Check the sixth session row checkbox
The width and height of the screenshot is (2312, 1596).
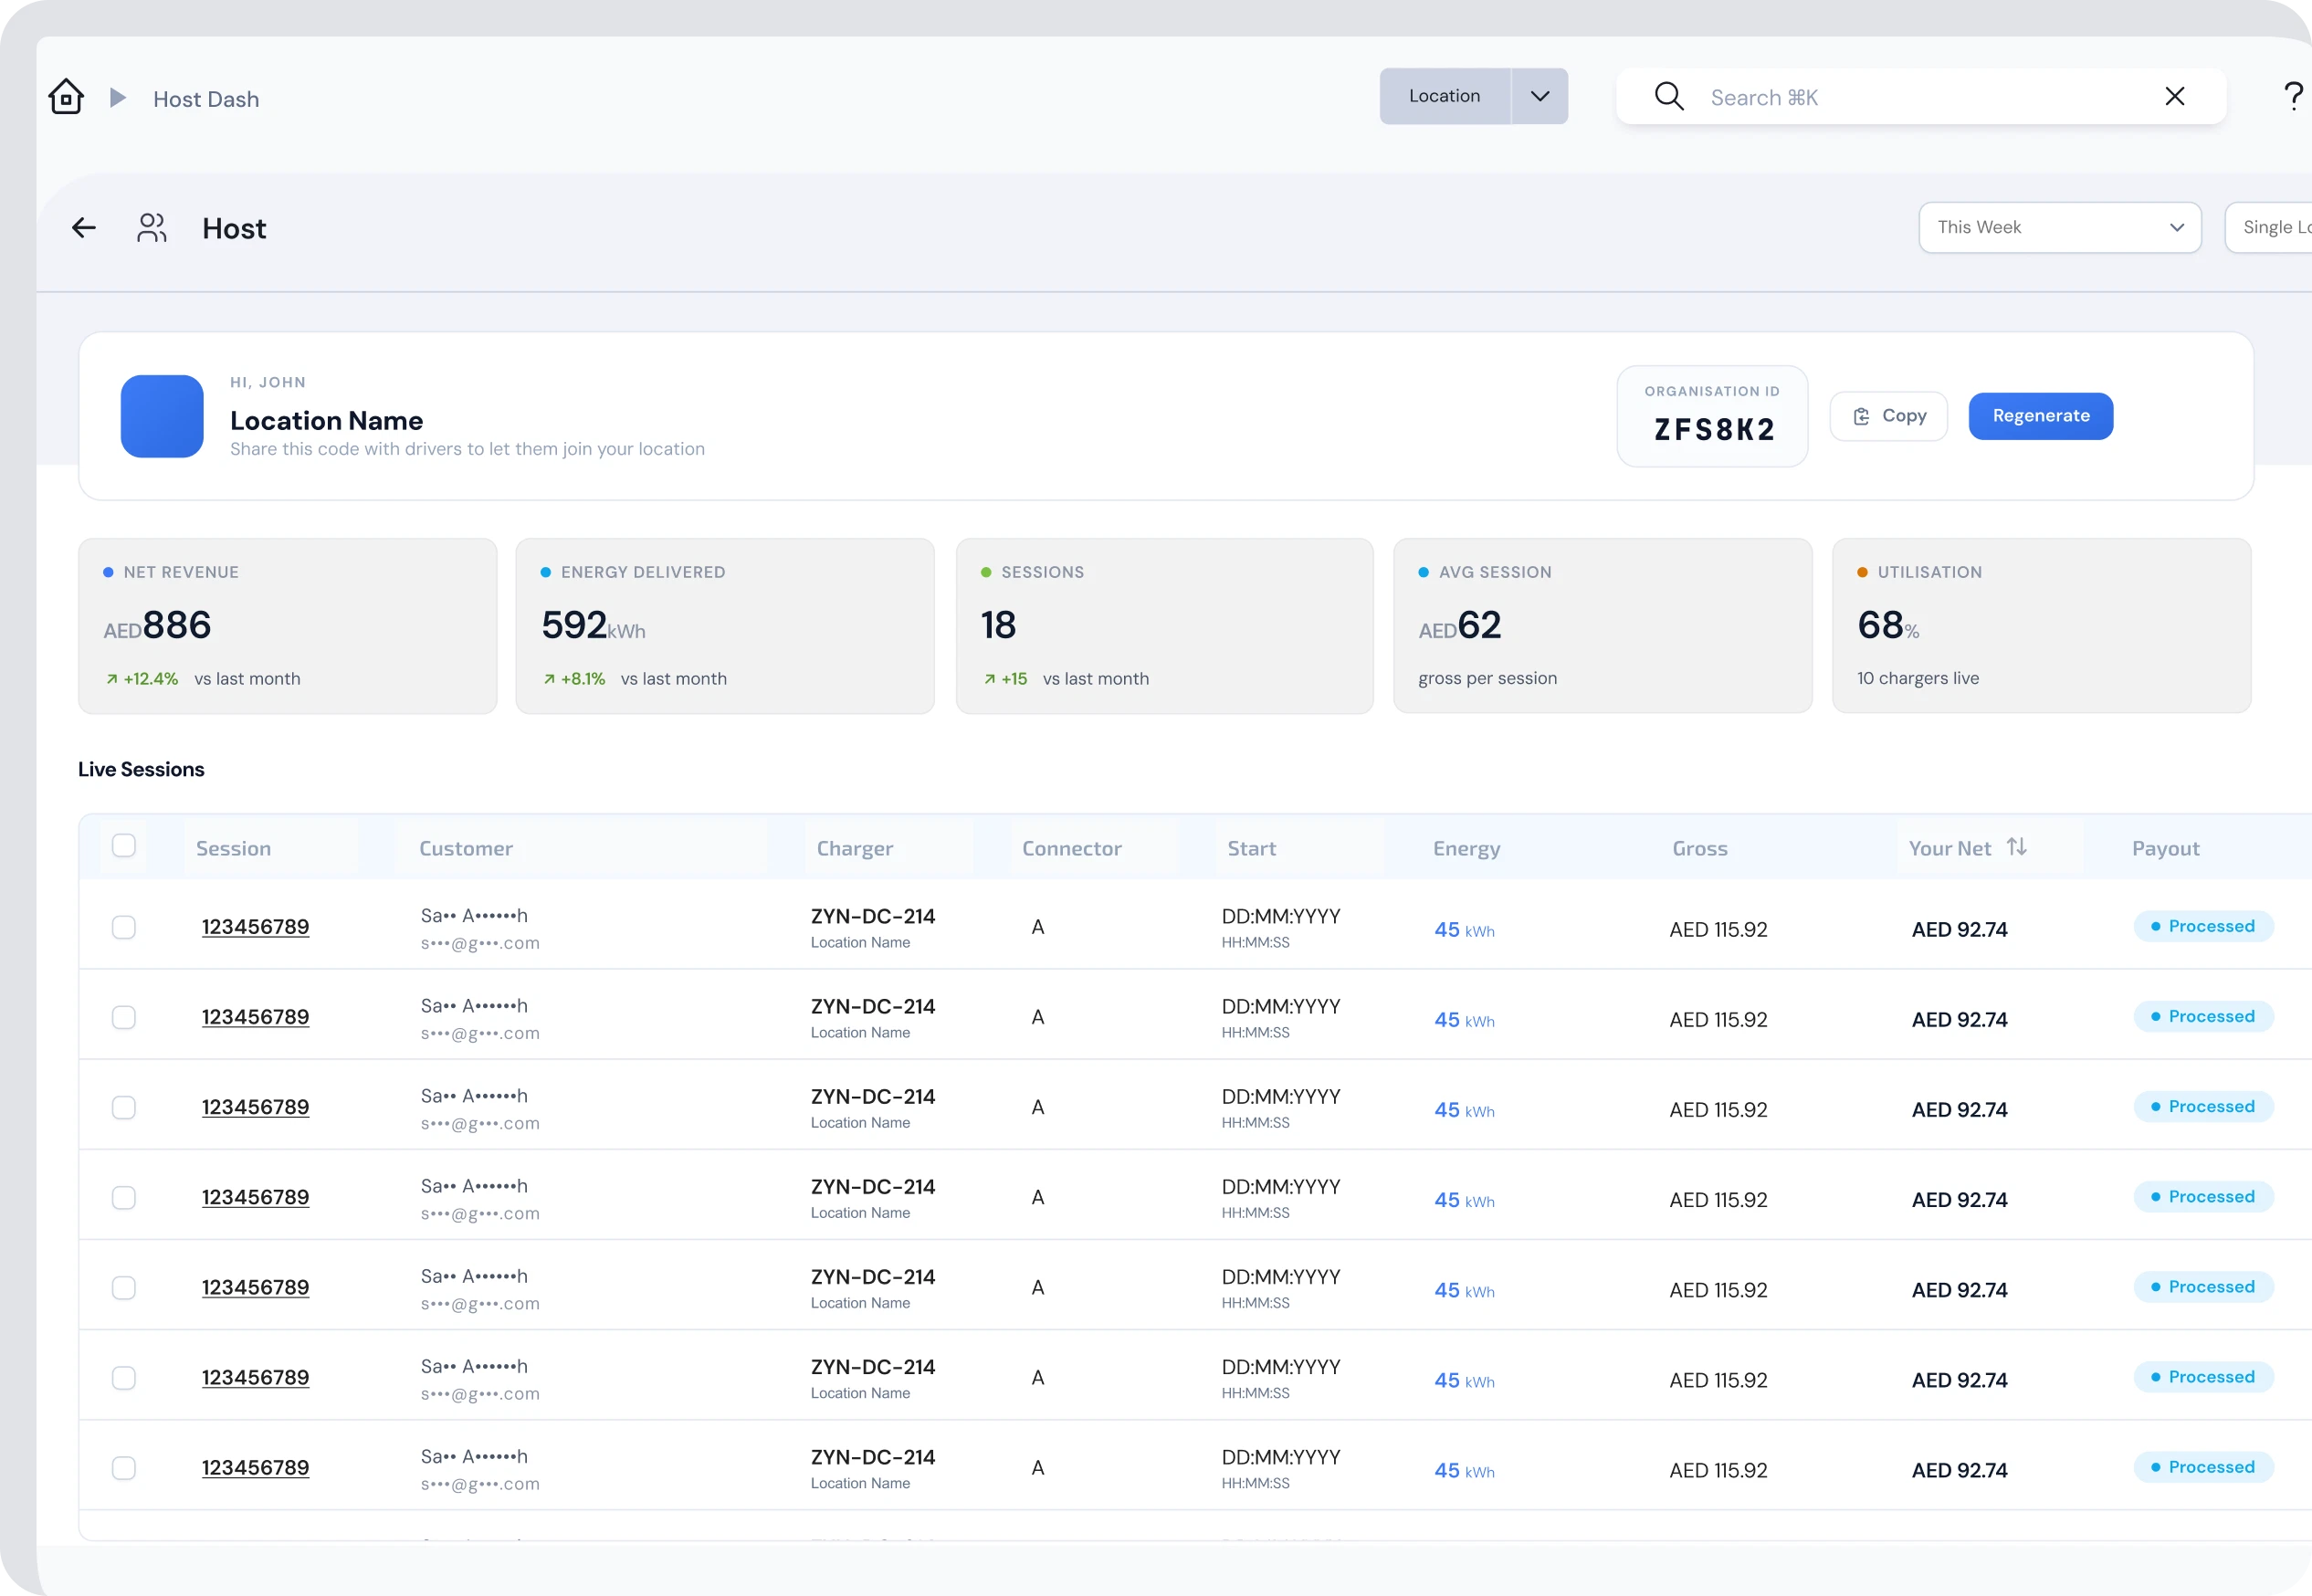pyautogui.click(x=124, y=1378)
